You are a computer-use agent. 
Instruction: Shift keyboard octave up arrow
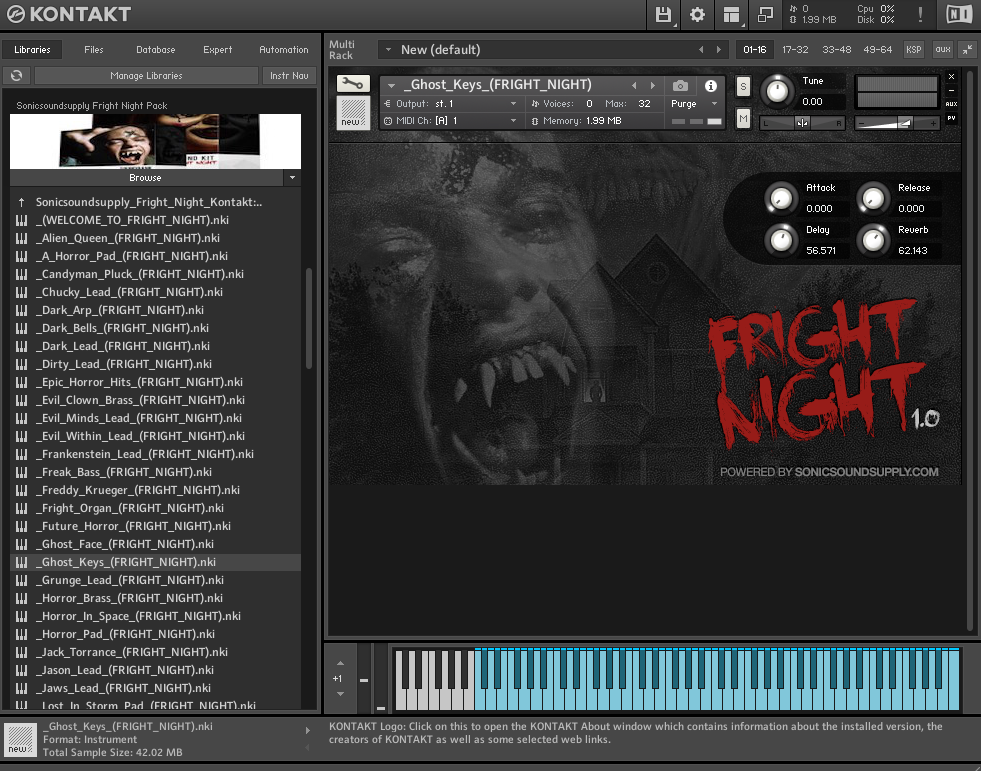[x=340, y=663]
